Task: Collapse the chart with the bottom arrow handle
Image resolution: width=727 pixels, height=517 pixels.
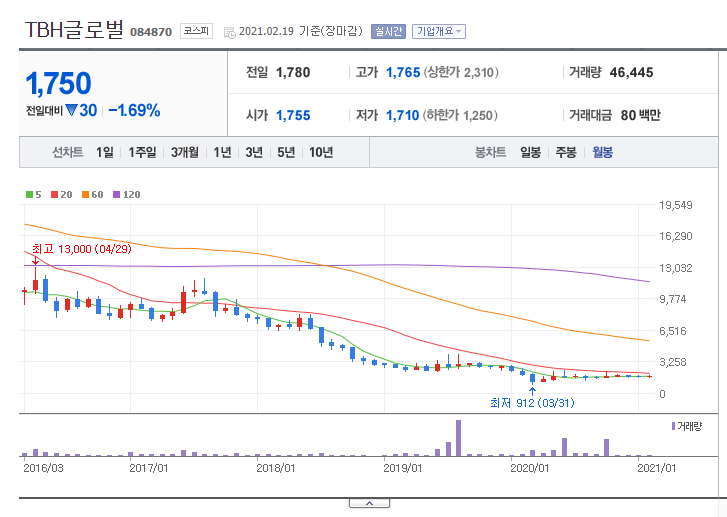Action: 370,503
